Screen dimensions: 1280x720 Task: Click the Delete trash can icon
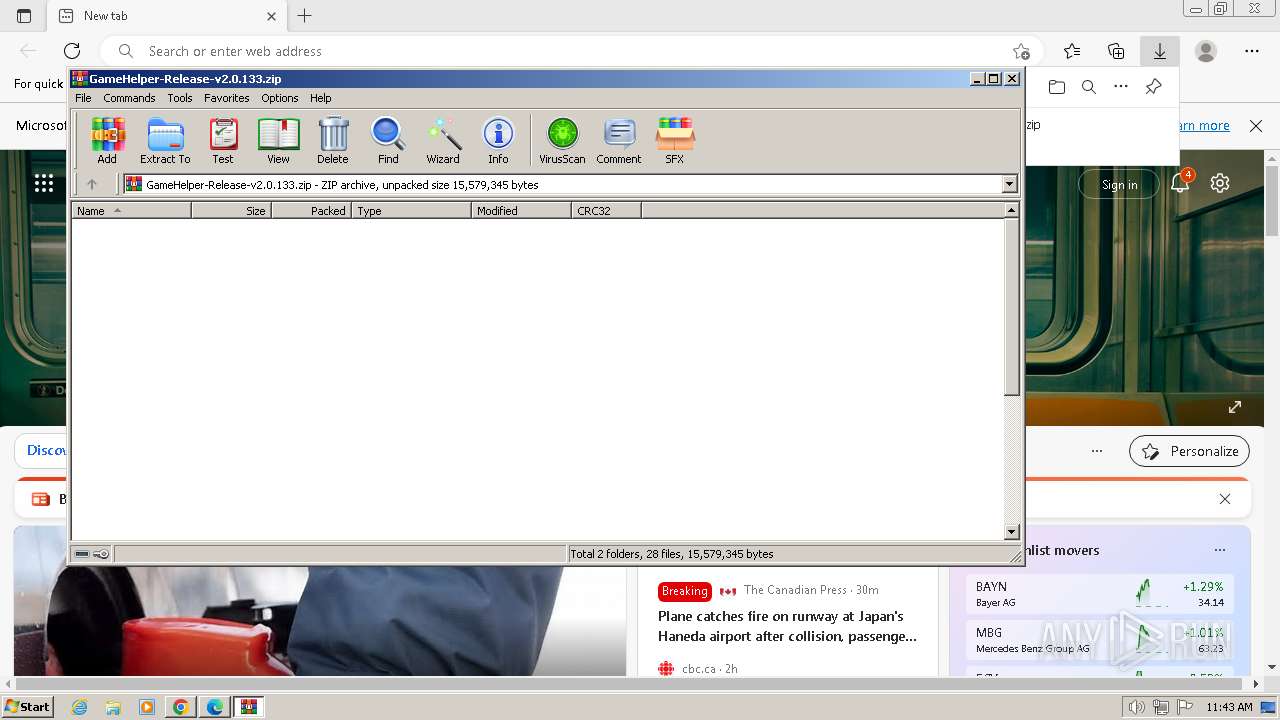point(333,141)
